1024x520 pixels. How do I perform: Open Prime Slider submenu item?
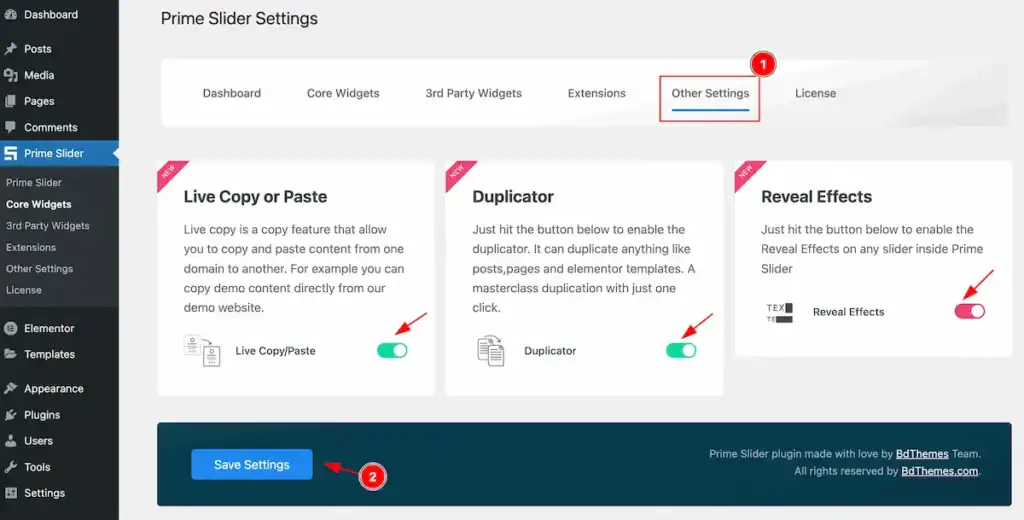click(34, 182)
